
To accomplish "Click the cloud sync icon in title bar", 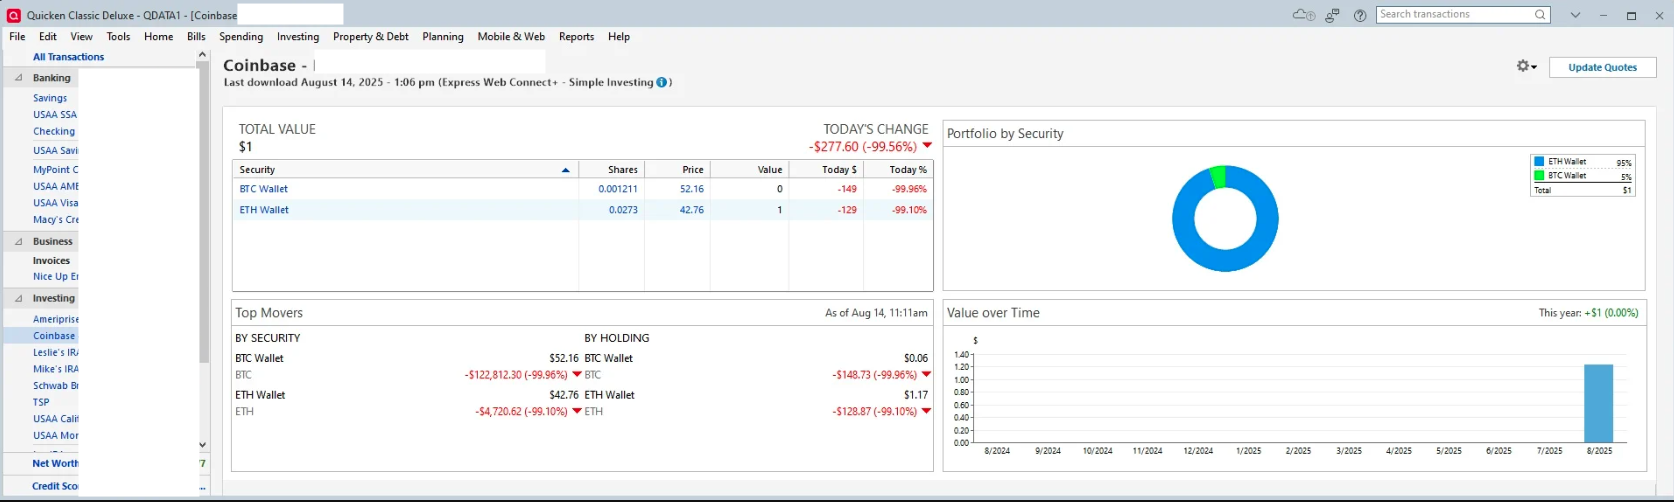I will pyautogui.click(x=1303, y=15).
